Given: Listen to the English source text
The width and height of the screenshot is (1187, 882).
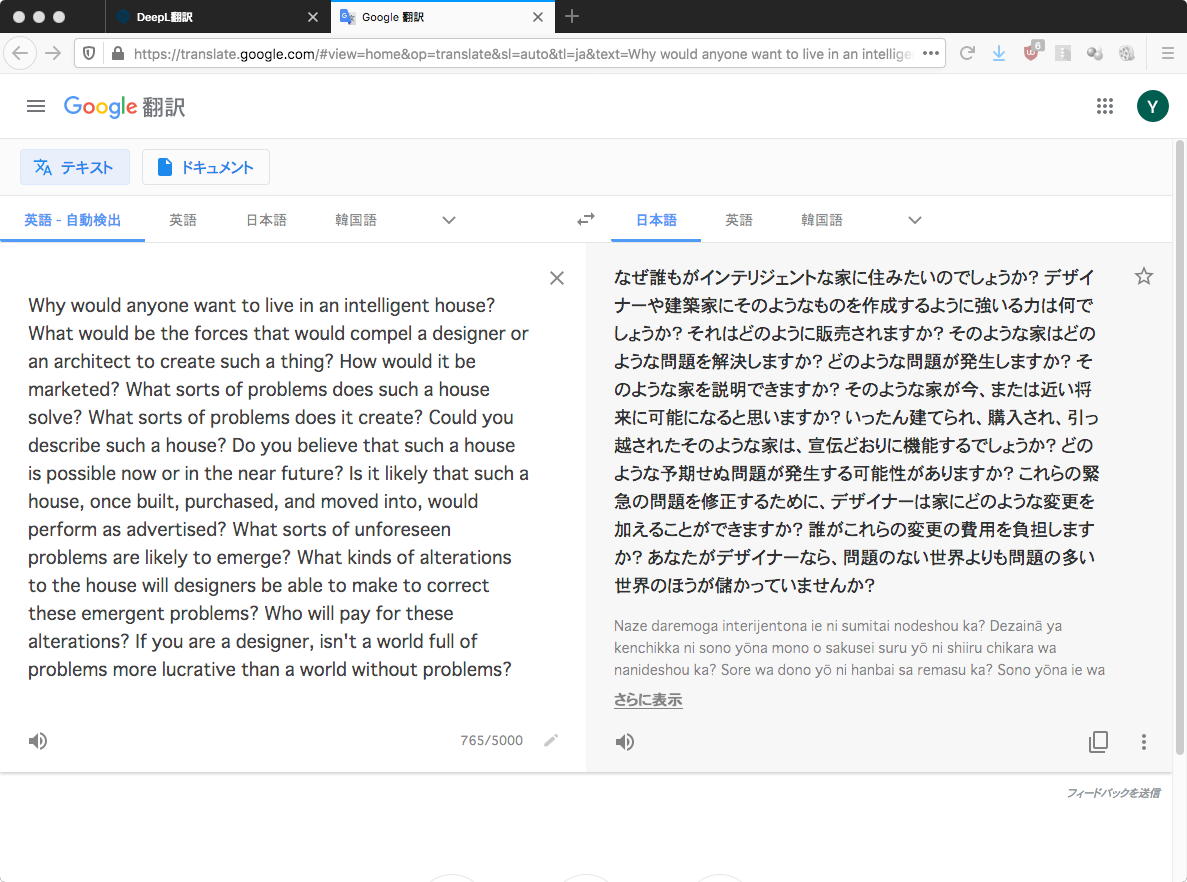Looking at the screenshot, I should [x=38, y=740].
